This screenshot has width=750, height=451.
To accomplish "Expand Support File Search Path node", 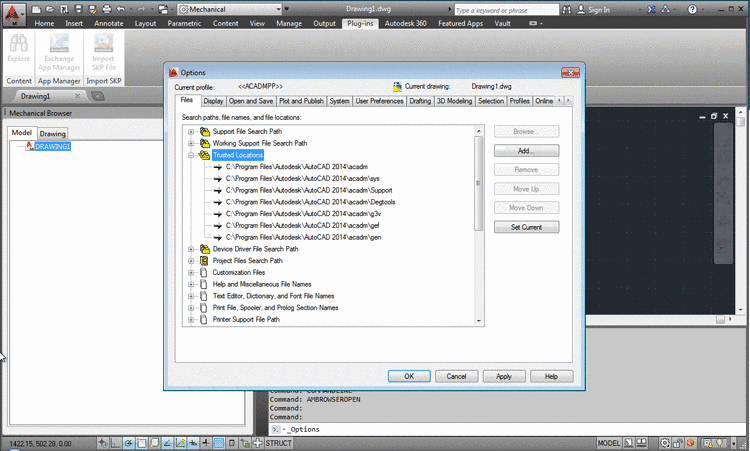I will click(191, 132).
